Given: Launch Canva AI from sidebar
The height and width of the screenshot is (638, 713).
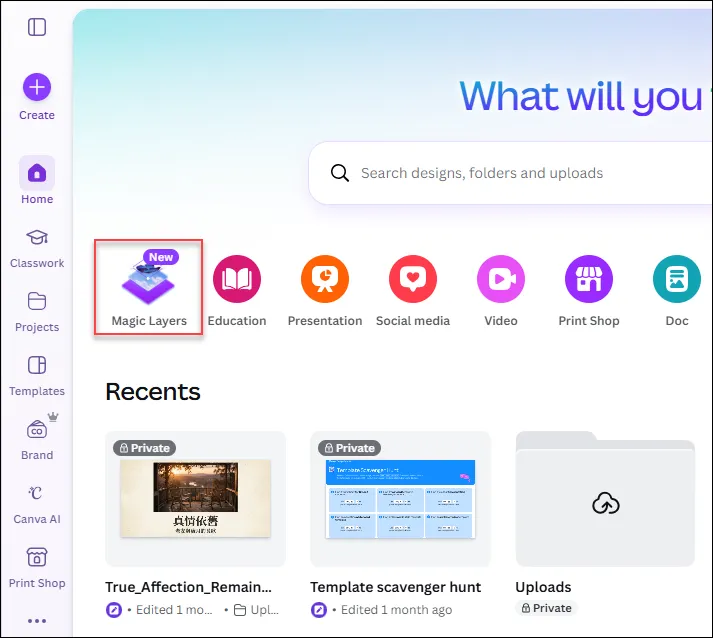Looking at the screenshot, I should pyautogui.click(x=37, y=505).
